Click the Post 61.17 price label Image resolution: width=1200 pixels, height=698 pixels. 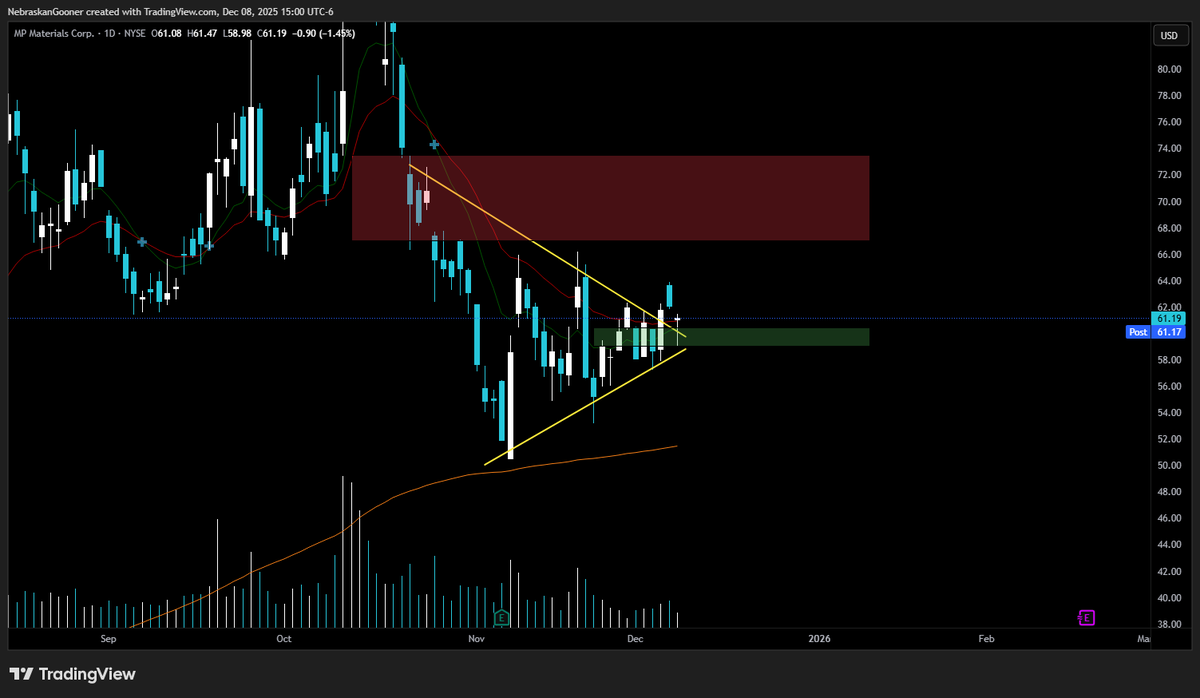click(x=1154, y=331)
